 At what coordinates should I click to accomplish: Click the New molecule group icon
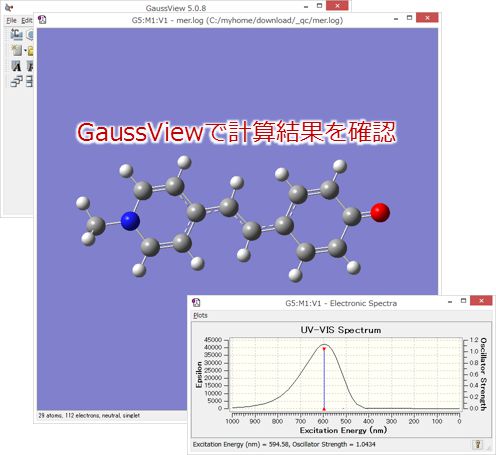(x=16, y=51)
